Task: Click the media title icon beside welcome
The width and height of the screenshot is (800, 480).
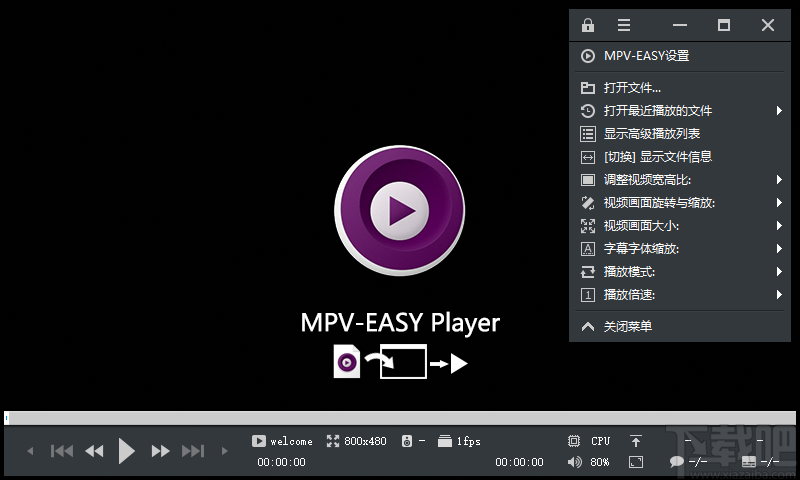Action: coord(259,441)
